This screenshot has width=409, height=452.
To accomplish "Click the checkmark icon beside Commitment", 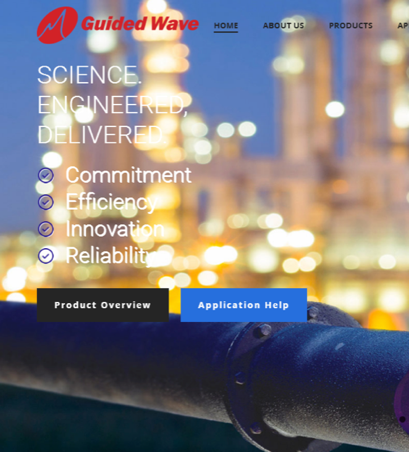I will tap(46, 175).
